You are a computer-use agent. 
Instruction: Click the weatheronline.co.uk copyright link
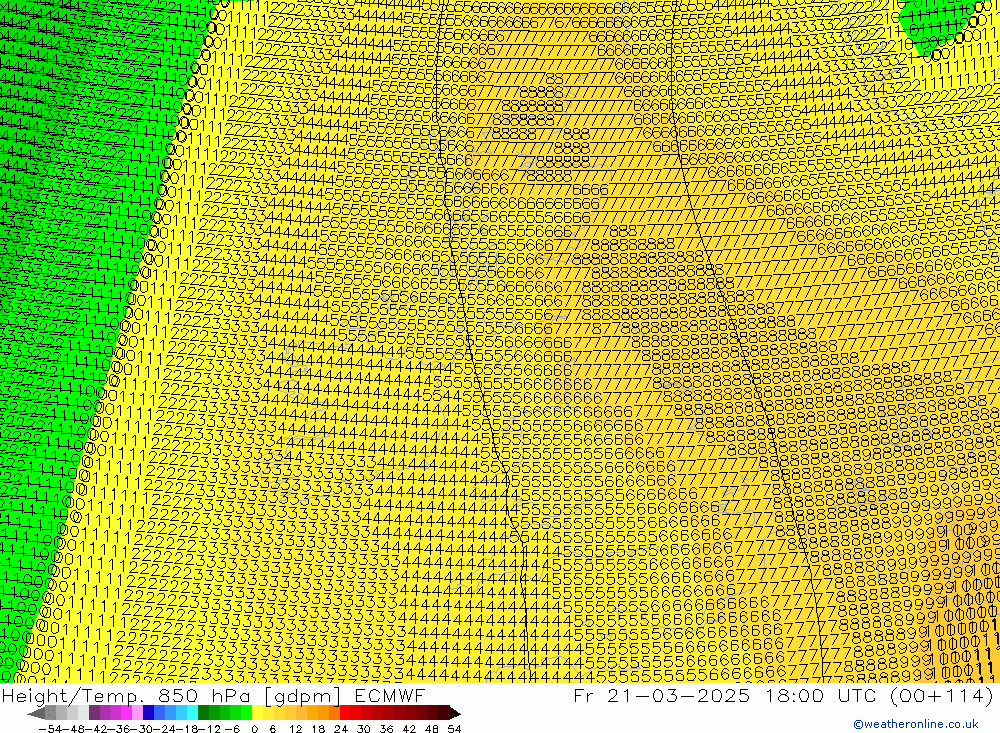coord(916,724)
